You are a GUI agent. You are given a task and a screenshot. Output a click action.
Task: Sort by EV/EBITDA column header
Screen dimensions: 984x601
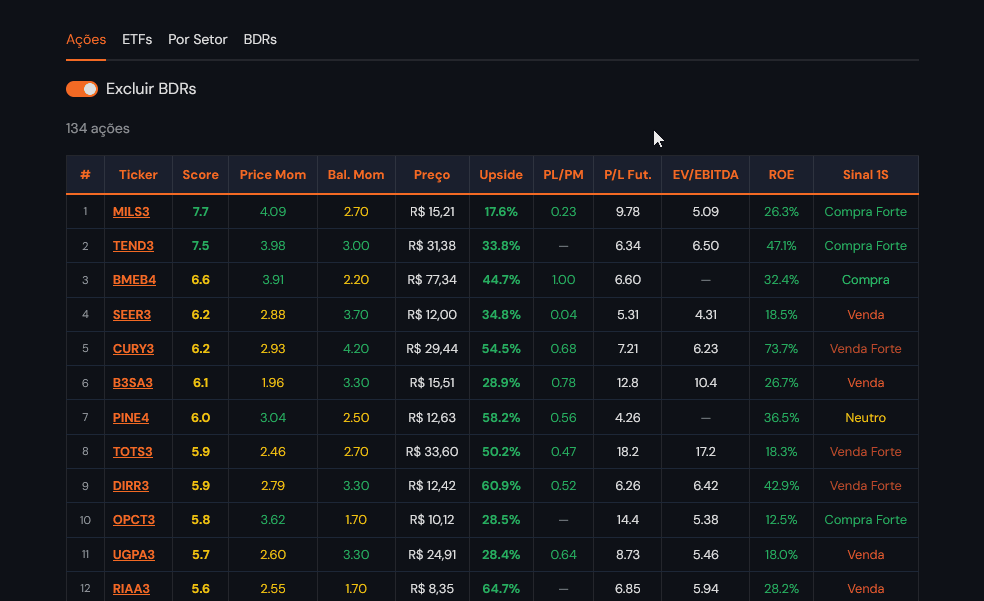pos(705,175)
